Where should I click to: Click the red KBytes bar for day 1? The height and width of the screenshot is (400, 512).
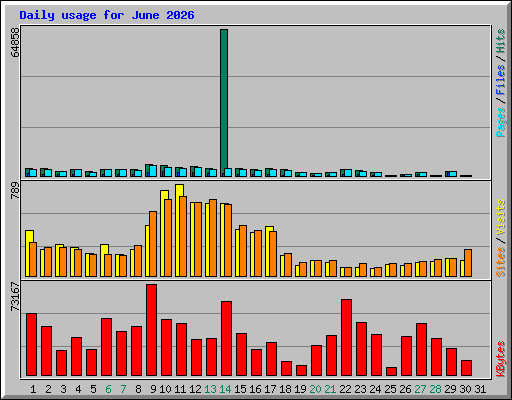(31, 344)
